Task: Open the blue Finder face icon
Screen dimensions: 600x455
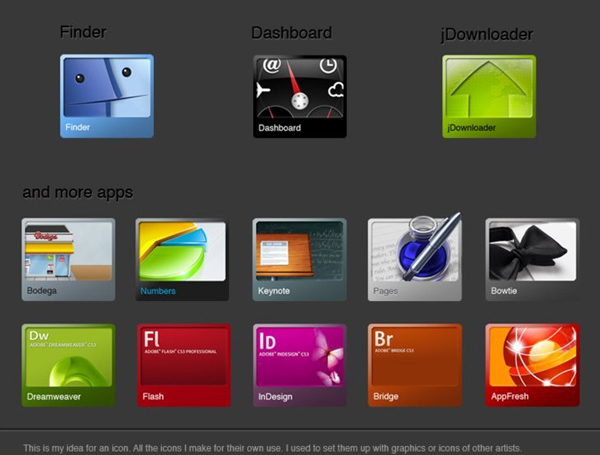Action: click(x=107, y=96)
